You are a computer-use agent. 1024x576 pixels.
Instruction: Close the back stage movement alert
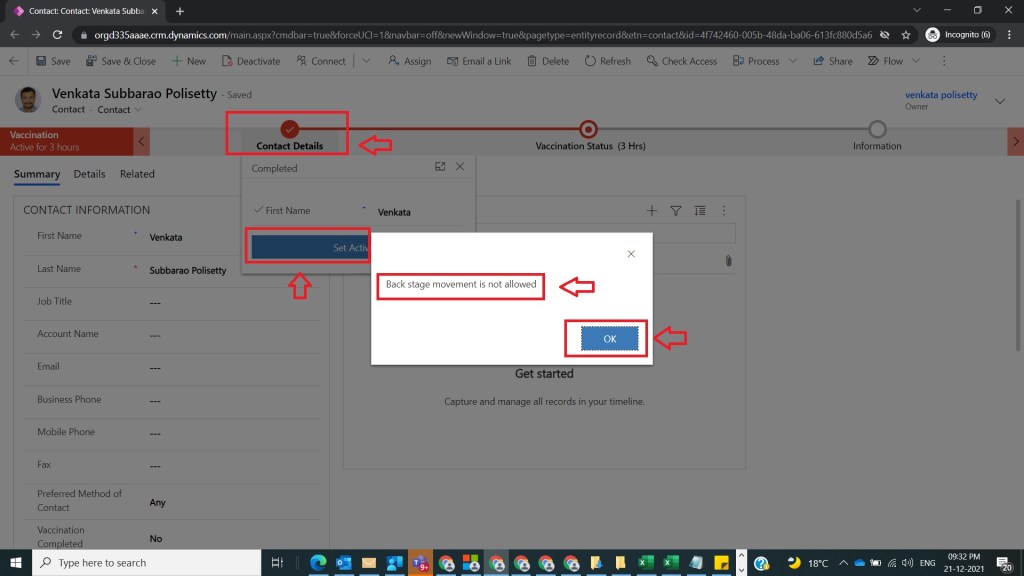click(631, 254)
